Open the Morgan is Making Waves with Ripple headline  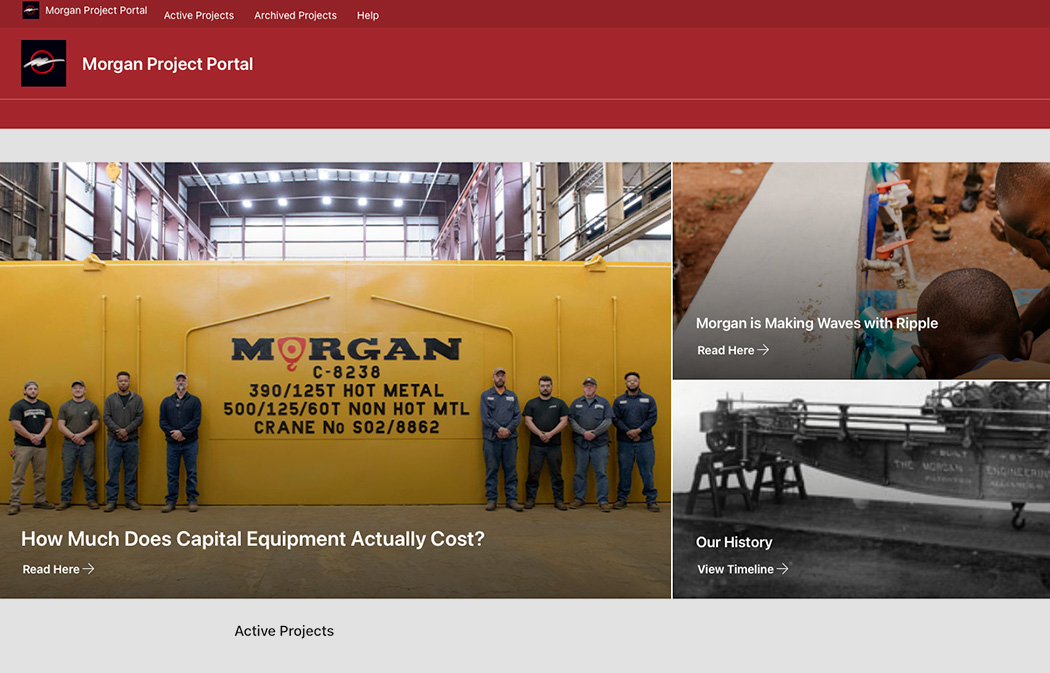(817, 323)
